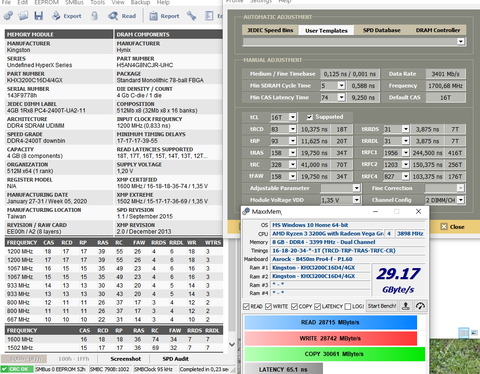This screenshot has width=480, height=374.
Task: Switch to SPD Database tab
Action: [x=382, y=30]
